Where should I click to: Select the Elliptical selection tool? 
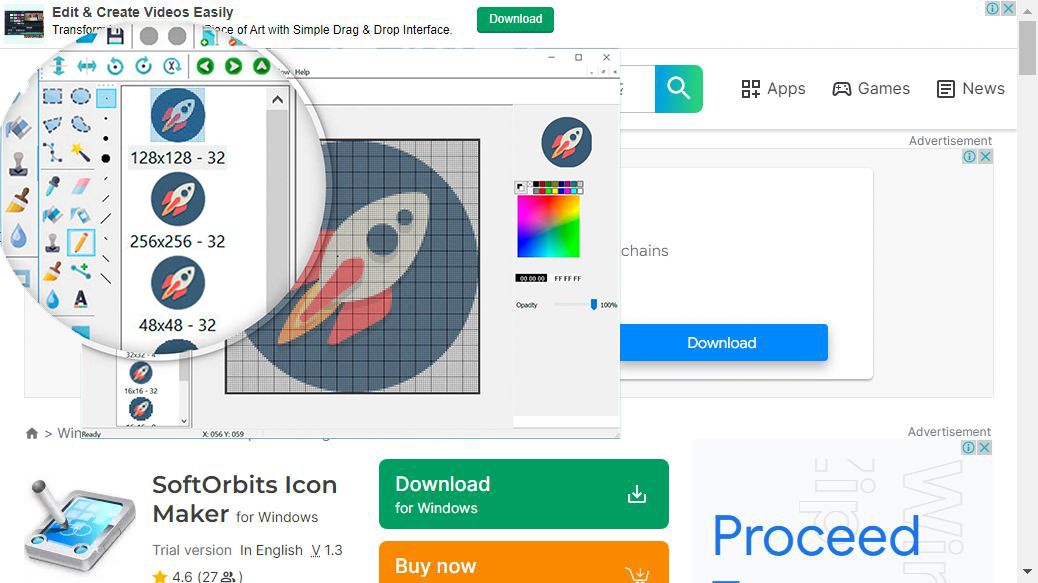pyautogui.click(x=81, y=97)
